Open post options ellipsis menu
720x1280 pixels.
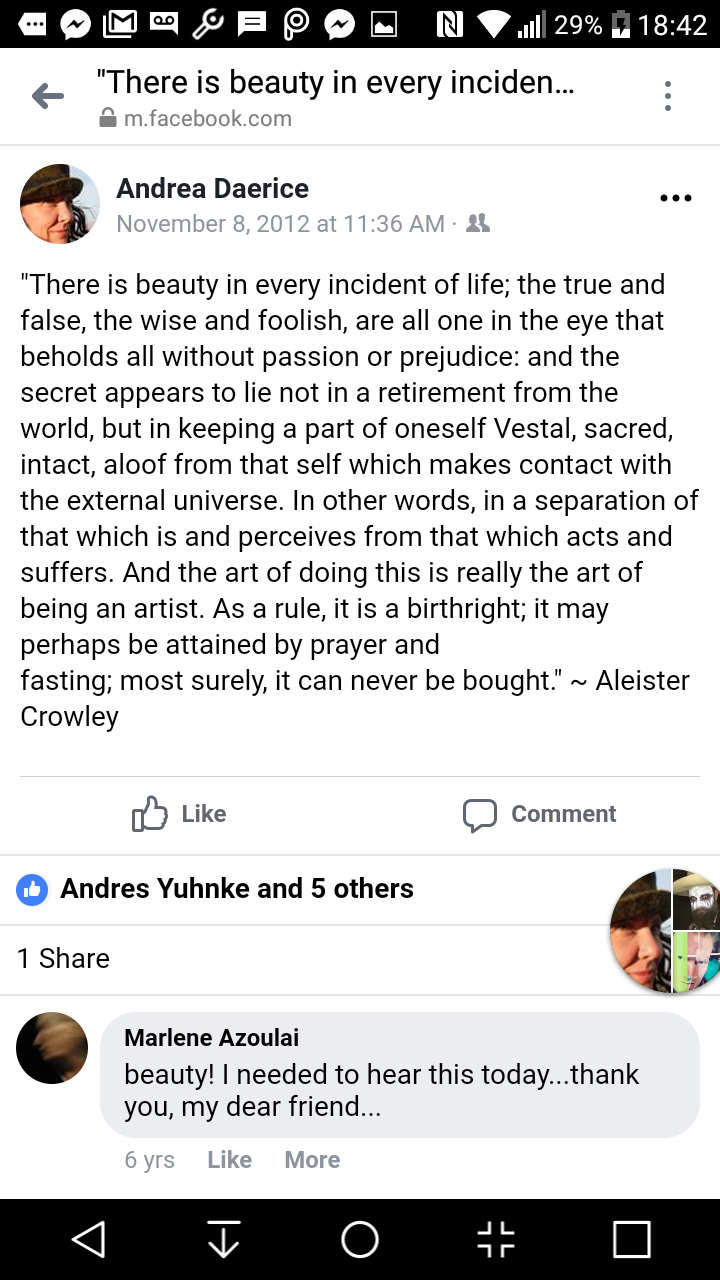676,198
